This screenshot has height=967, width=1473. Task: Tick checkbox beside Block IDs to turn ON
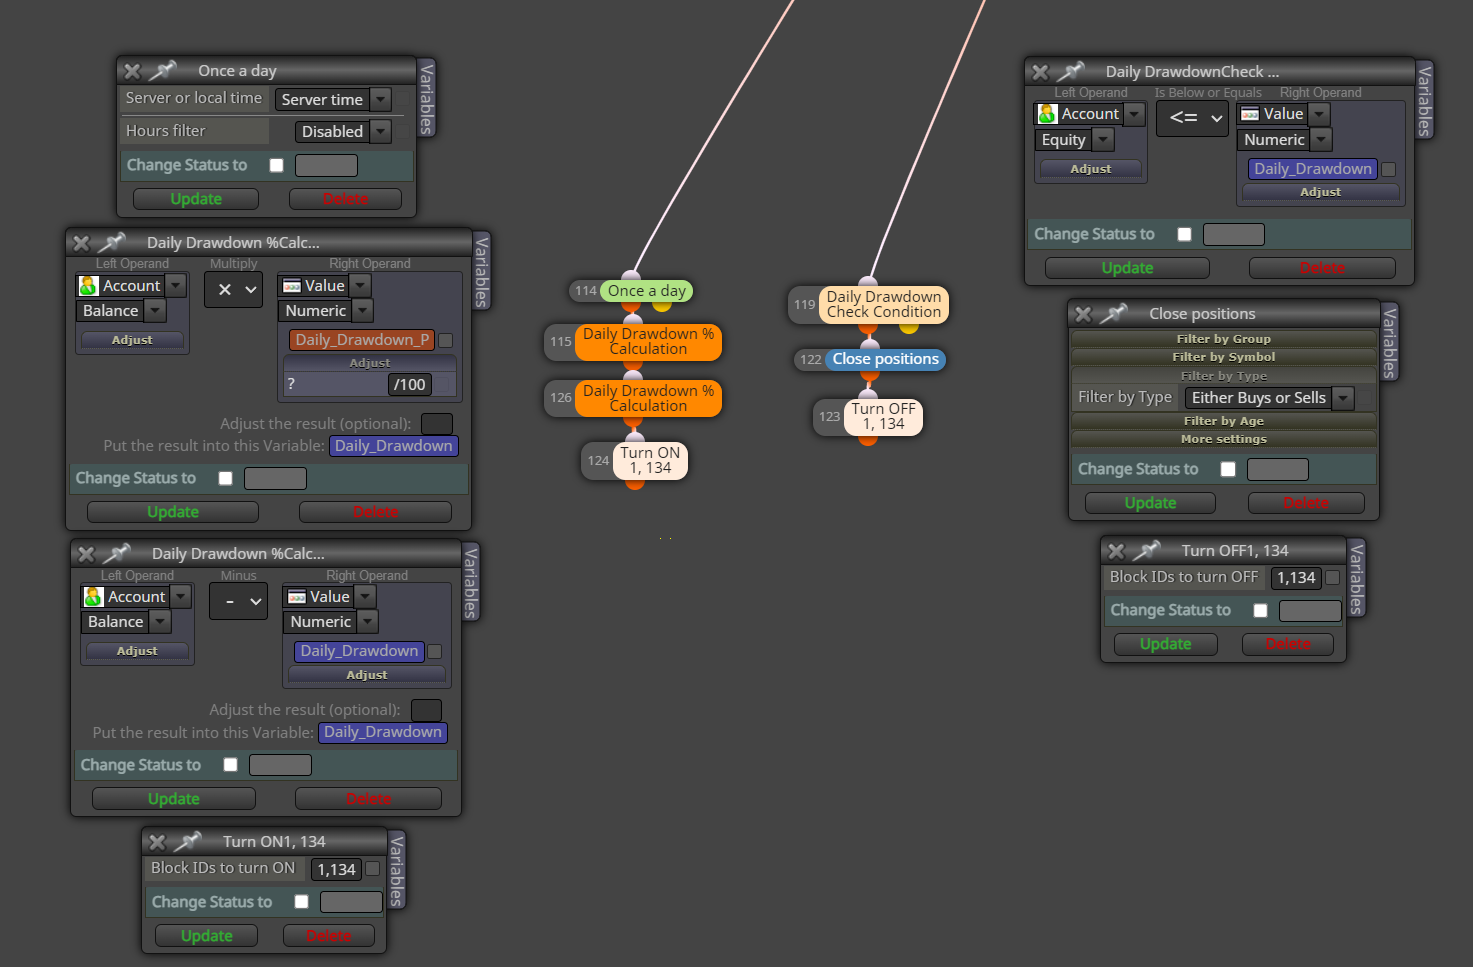(x=373, y=869)
